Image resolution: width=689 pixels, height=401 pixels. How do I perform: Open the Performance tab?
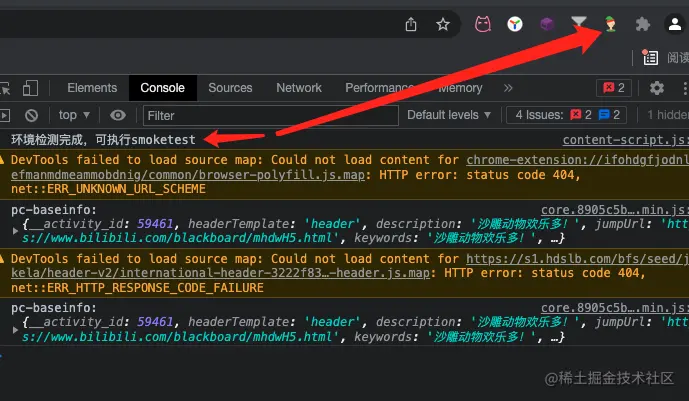tap(379, 88)
